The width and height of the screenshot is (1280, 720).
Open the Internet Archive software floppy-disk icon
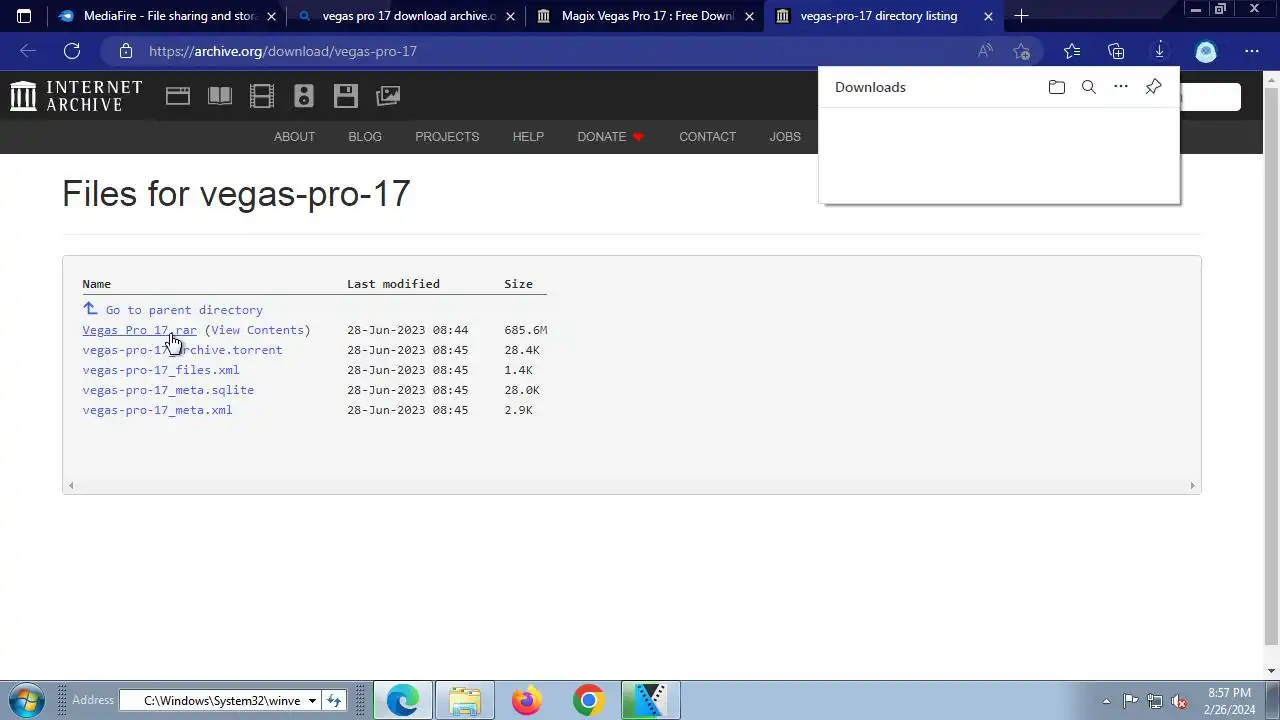(x=346, y=96)
